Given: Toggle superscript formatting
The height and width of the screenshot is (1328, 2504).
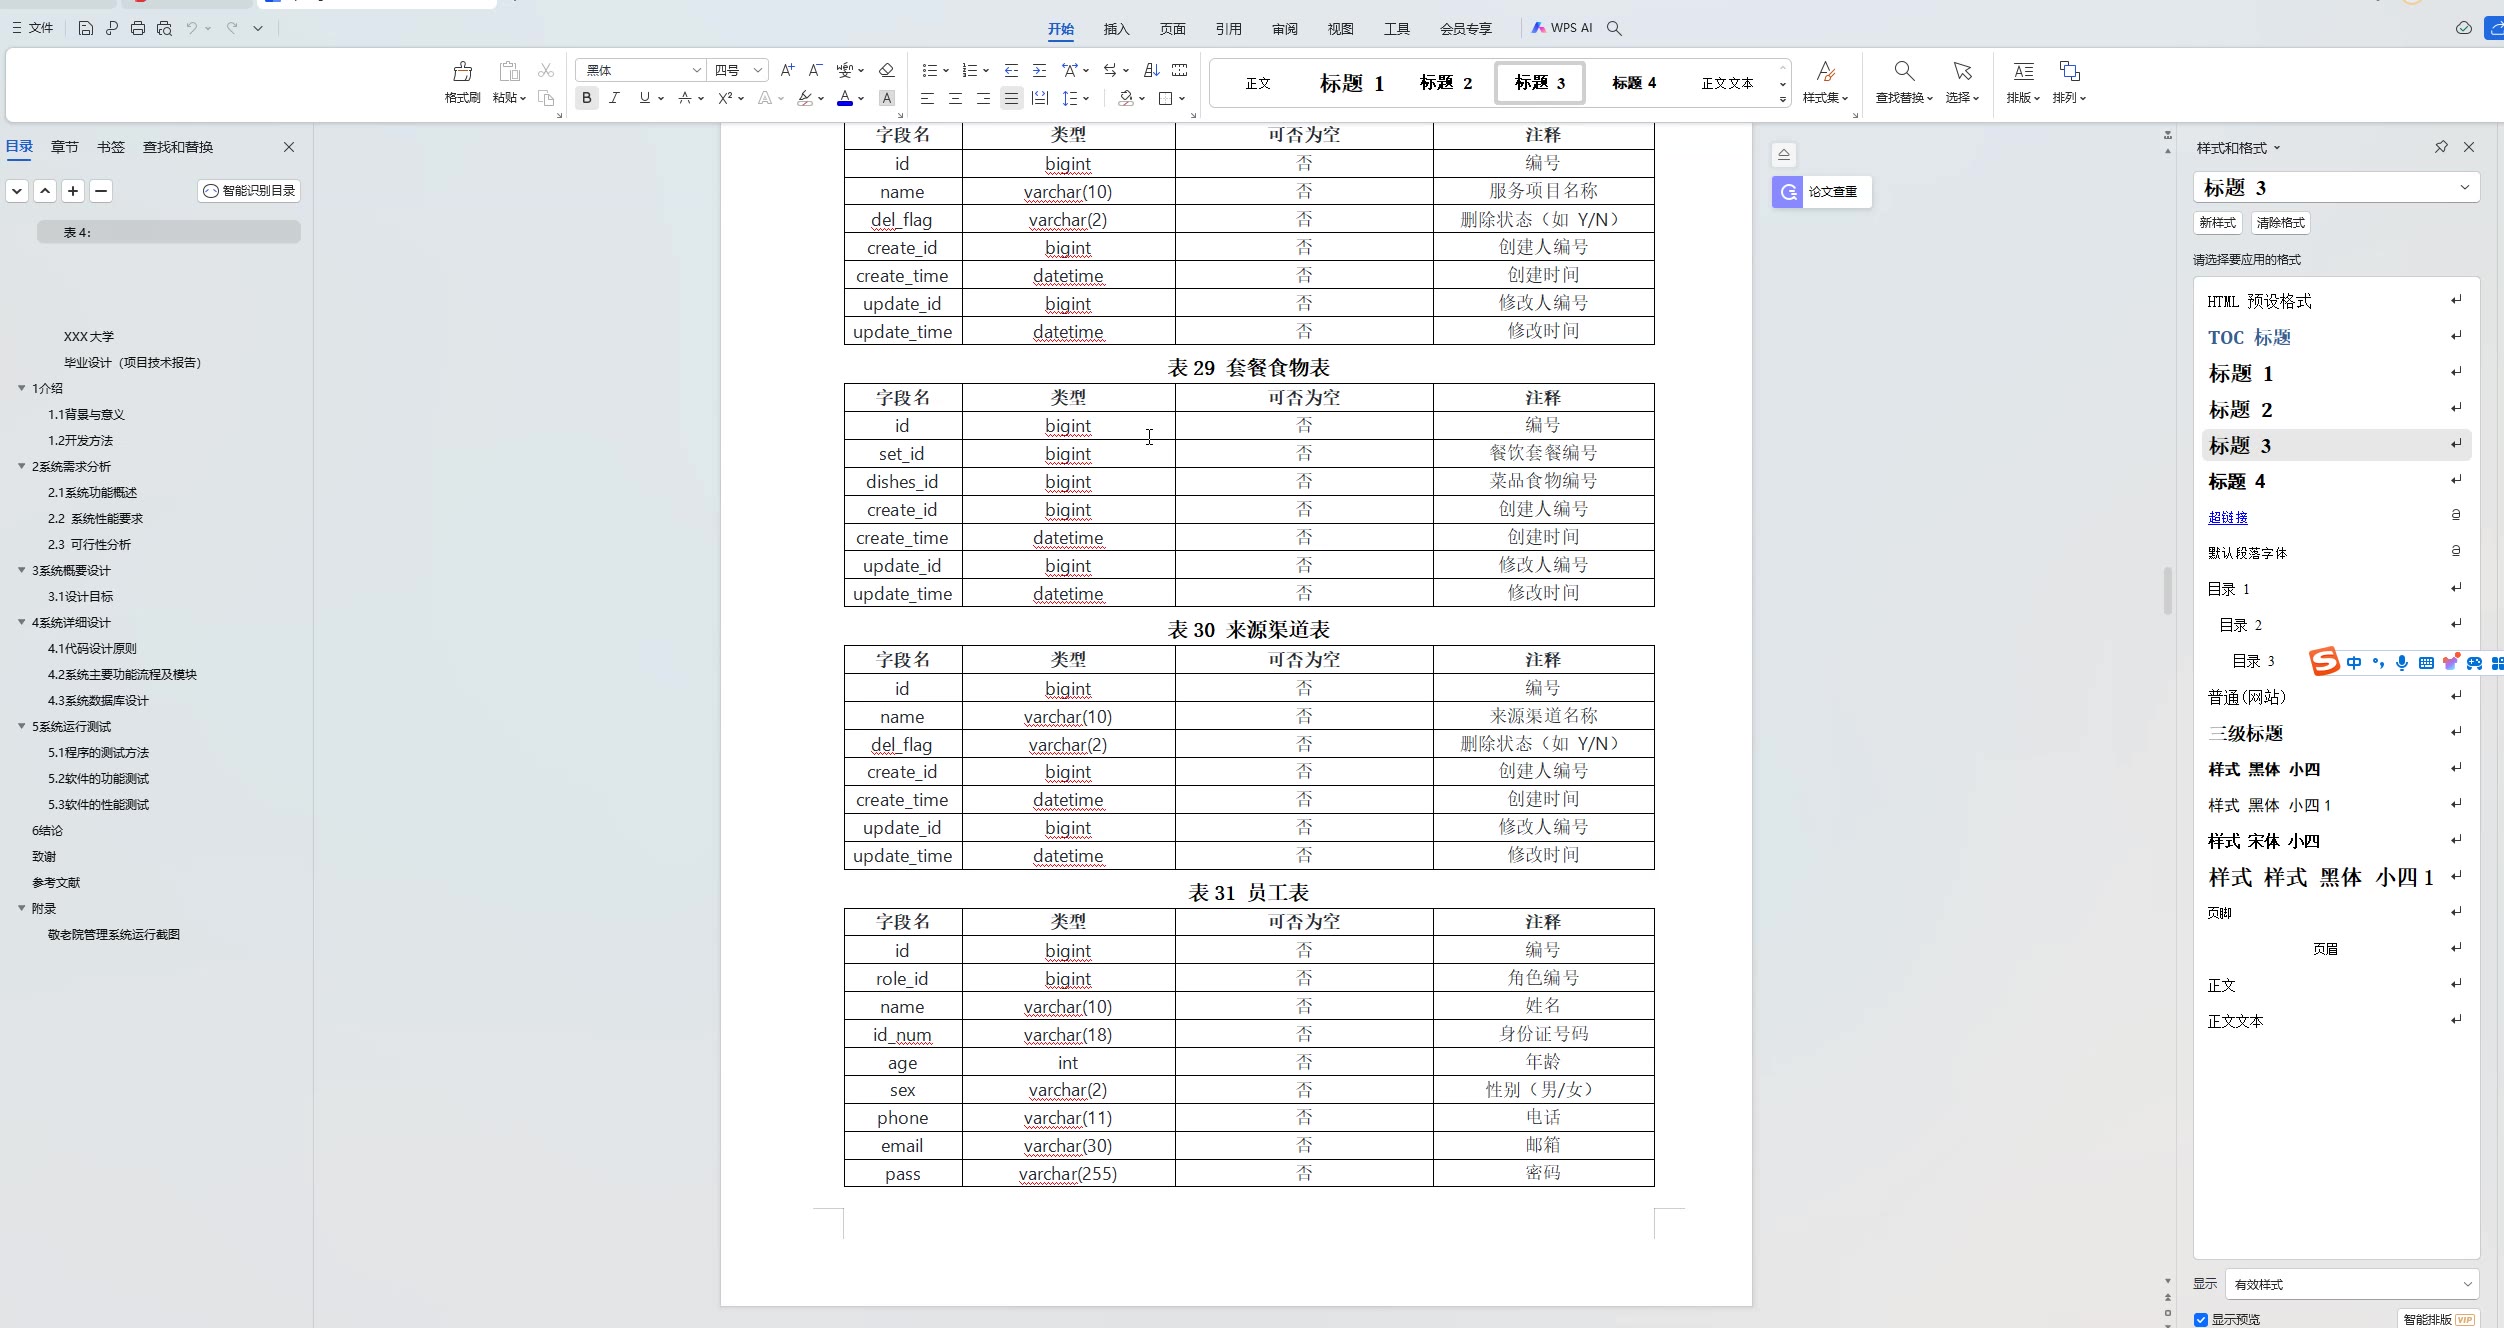Looking at the screenshot, I should click(726, 98).
